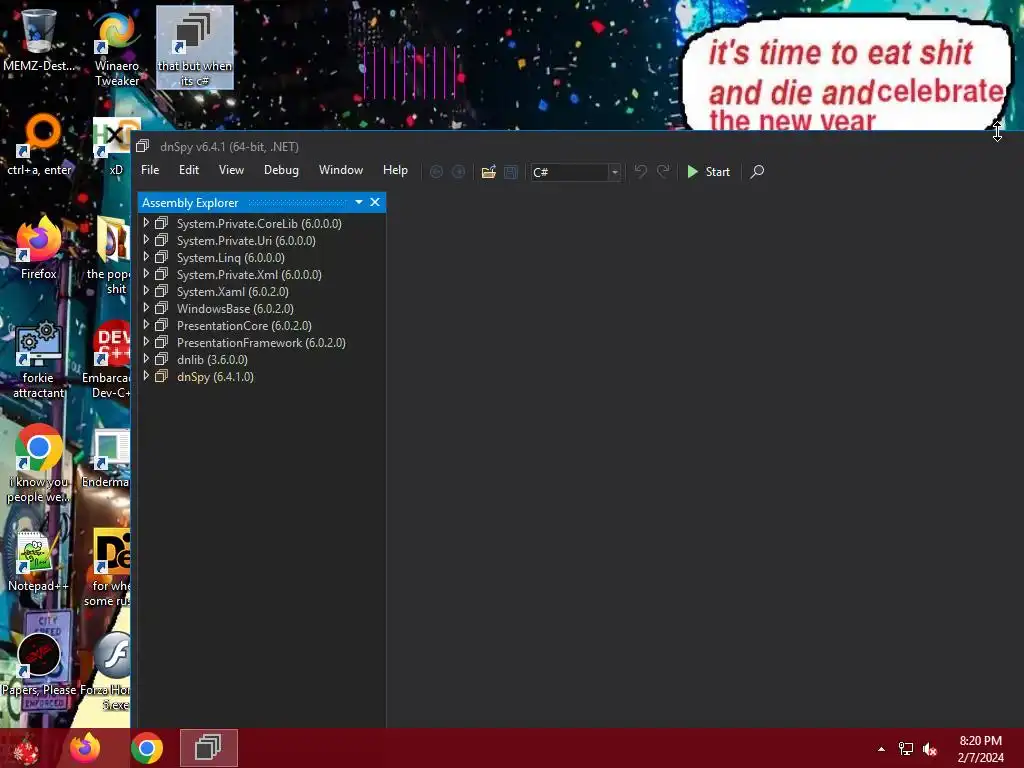
Task: Expand System.Linq node
Action: (146, 257)
